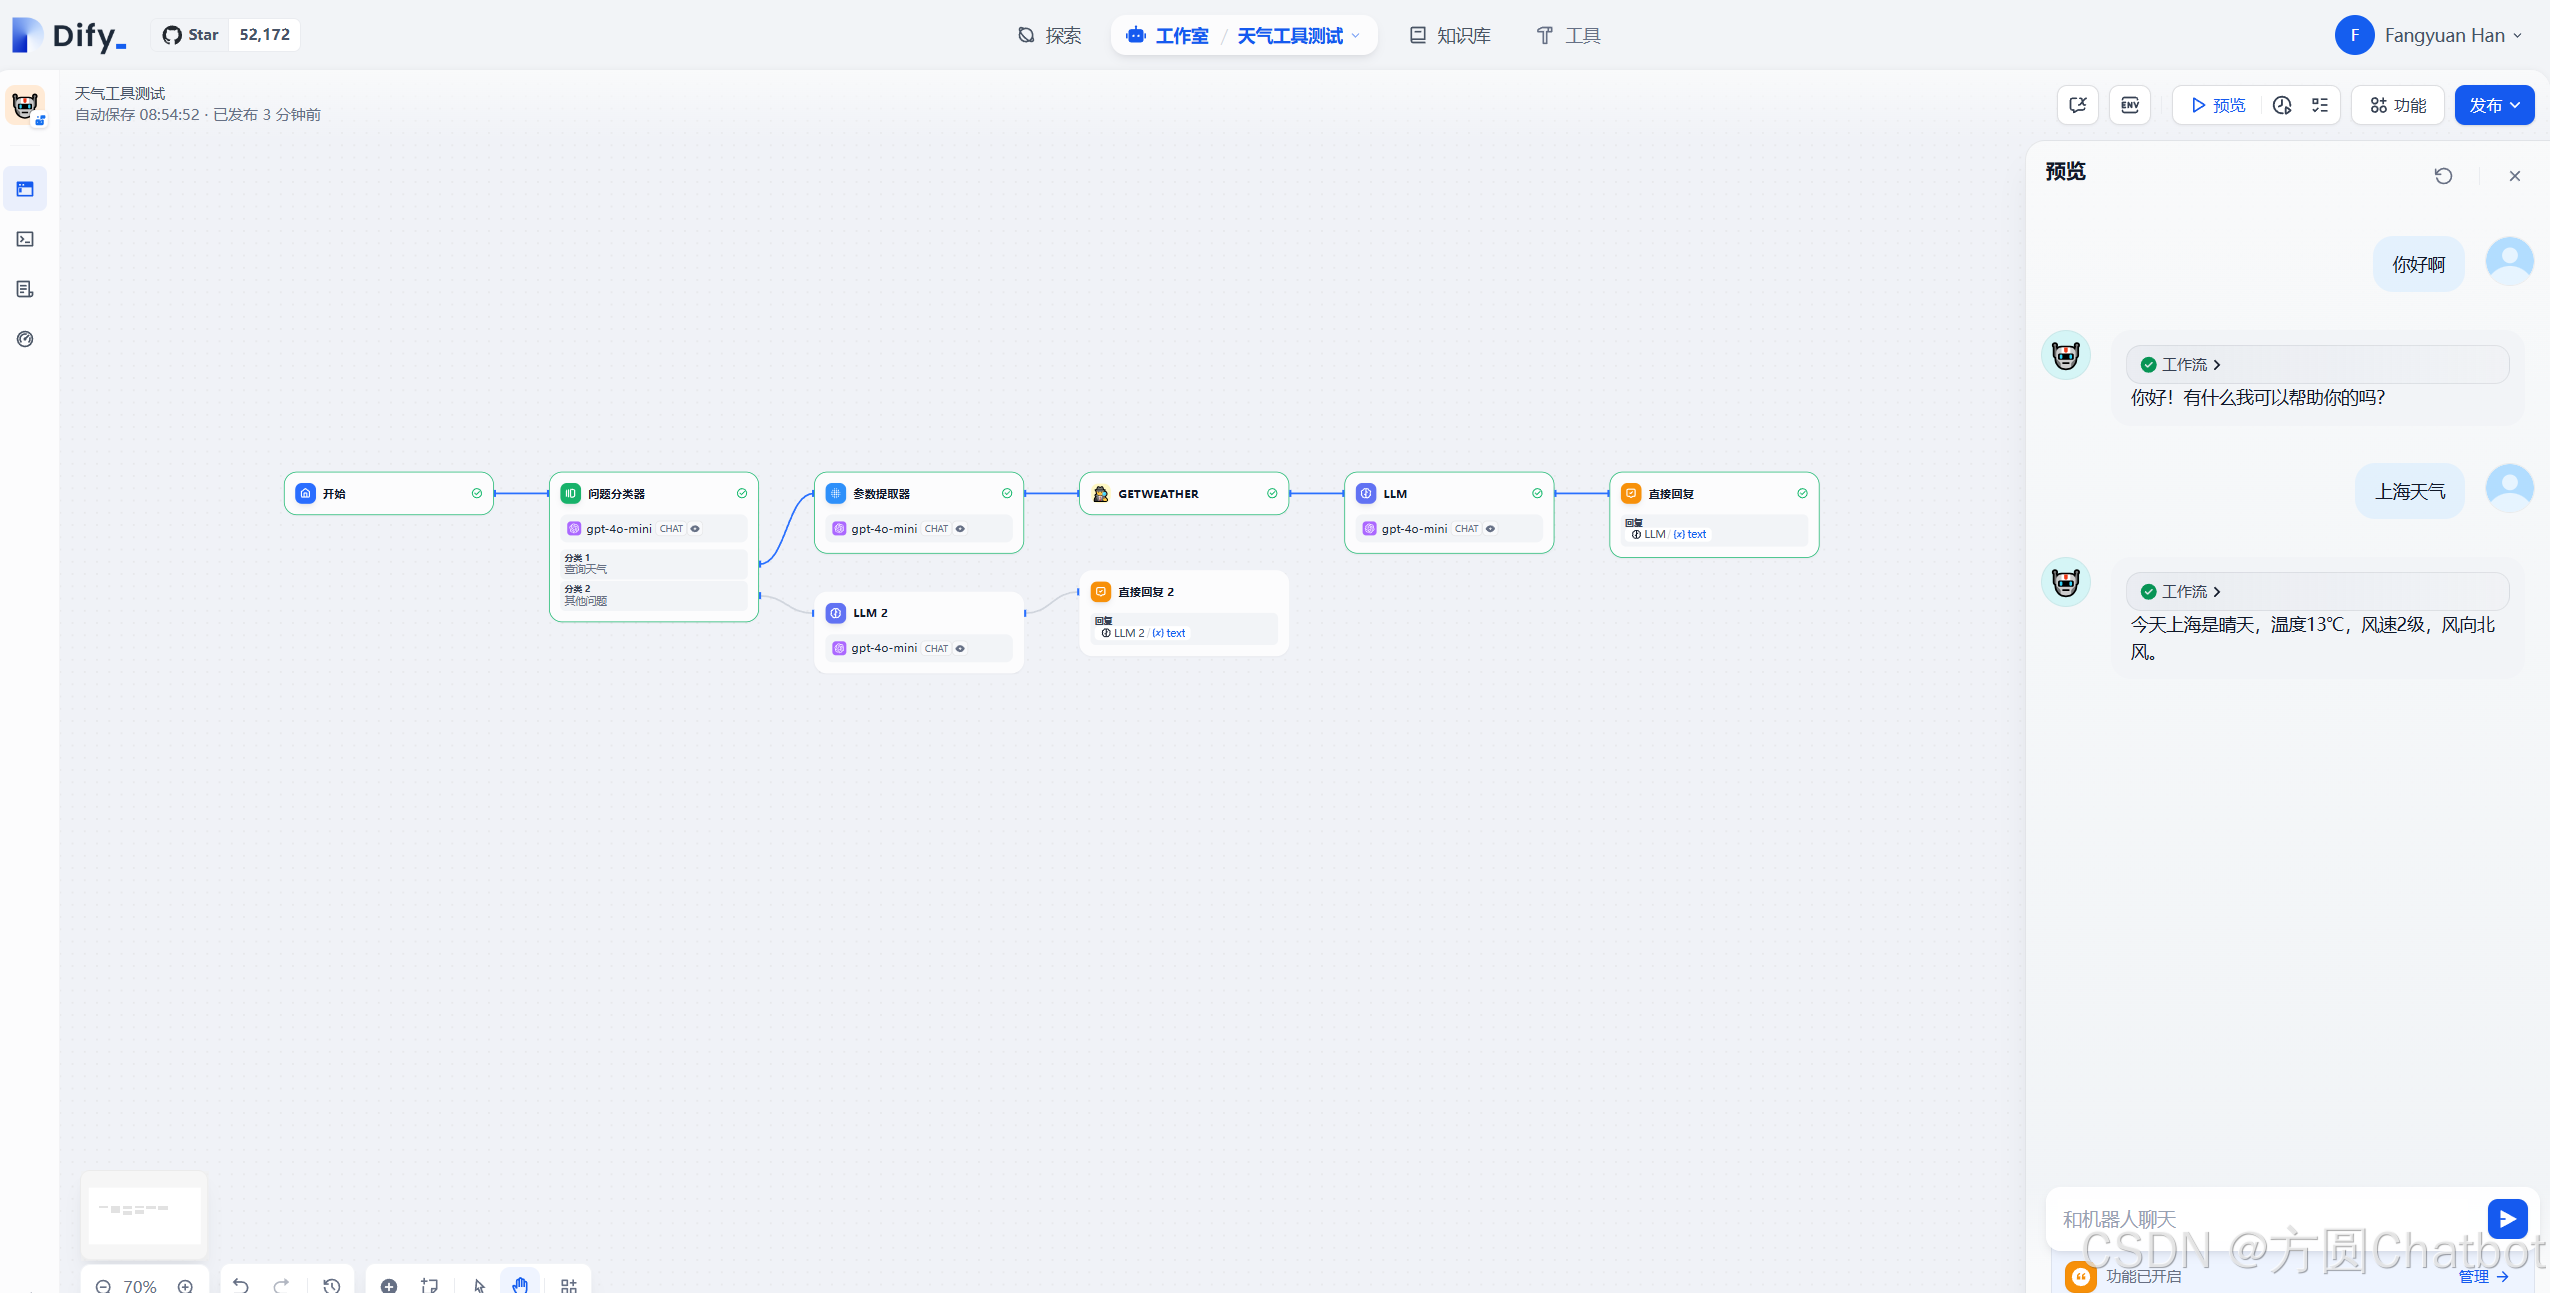2550x1293 pixels.
Task: Toggle eye icon on LLM 2 model
Action: click(x=960, y=648)
